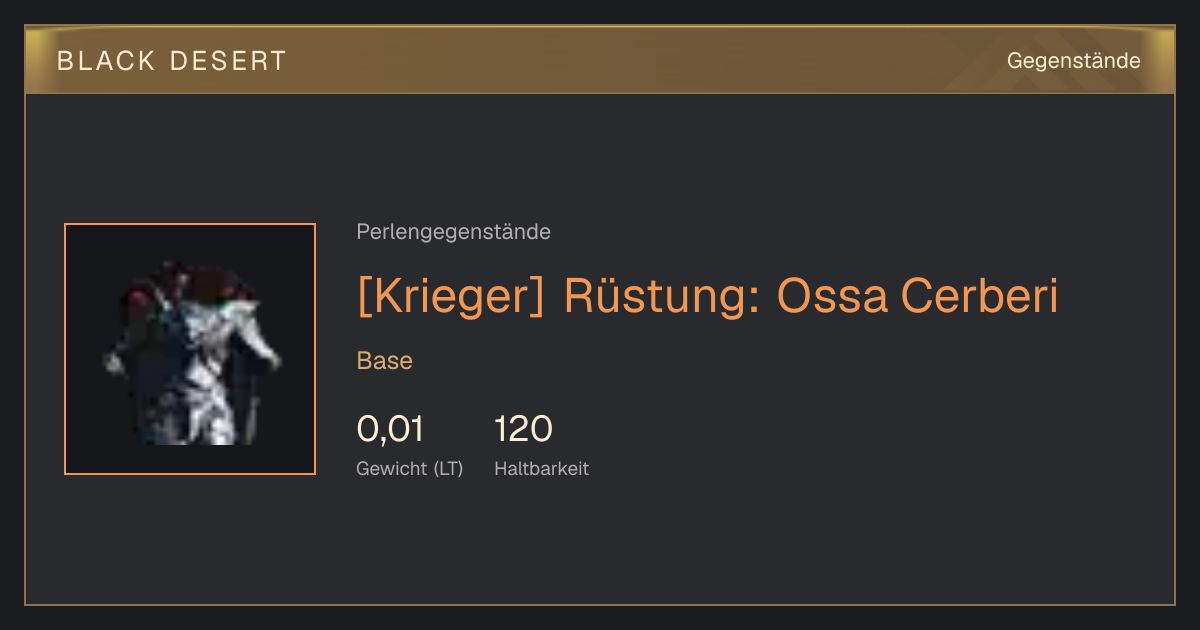This screenshot has height=630, width=1200.
Task: Click the word Rüstung: in title
Action: 662,296
